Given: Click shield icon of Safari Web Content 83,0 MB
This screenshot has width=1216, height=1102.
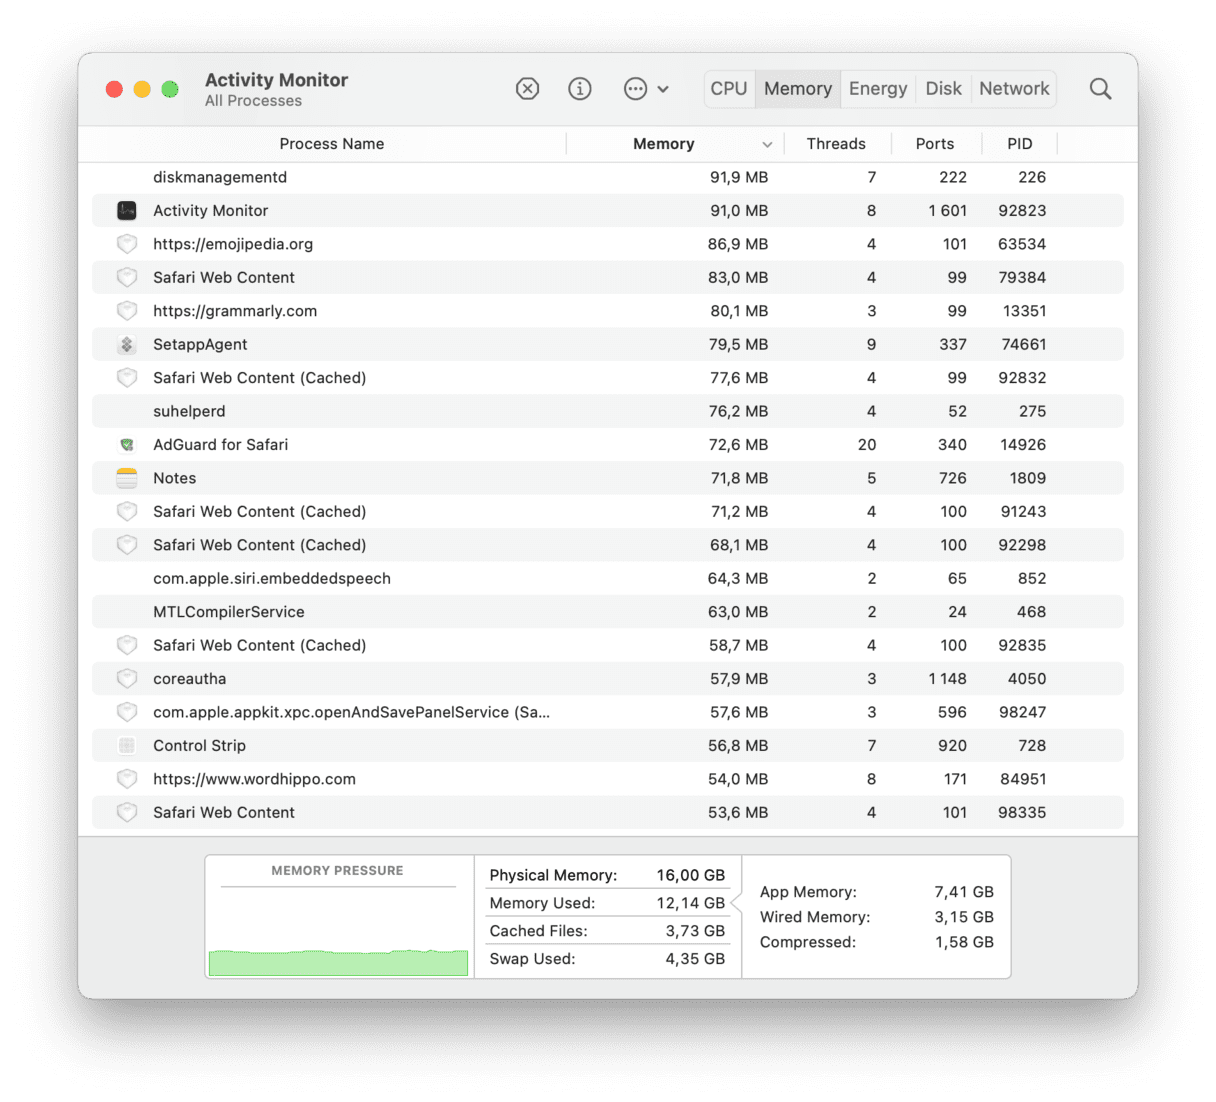Looking at the screenshot, I should tap(127, 278).
